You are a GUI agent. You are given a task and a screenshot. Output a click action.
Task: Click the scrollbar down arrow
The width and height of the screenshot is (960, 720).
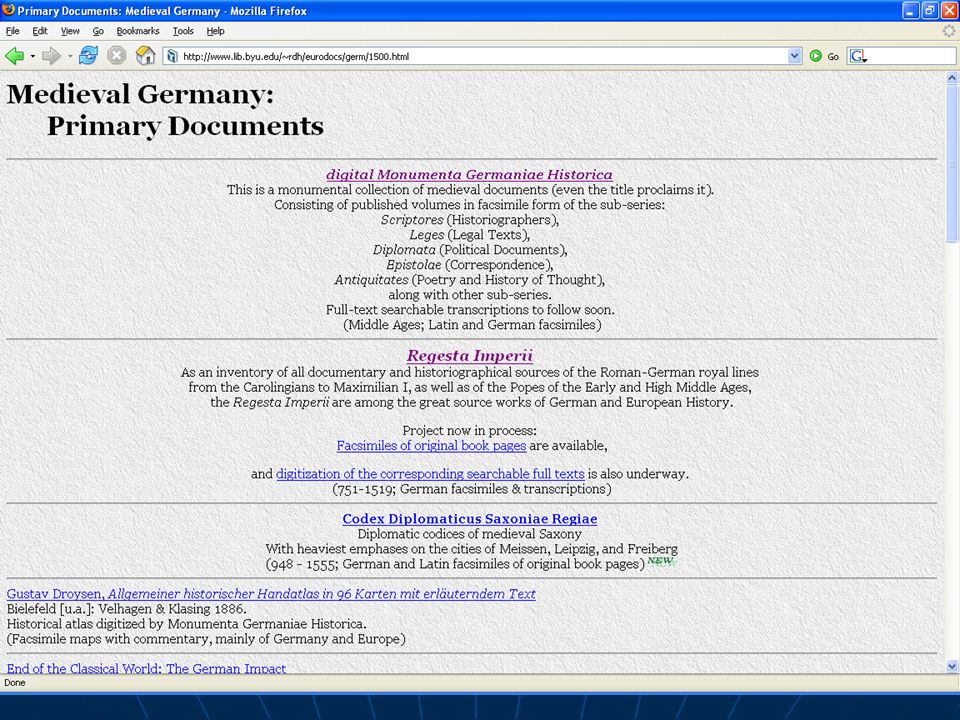pyautogui.click(x=951, y=666)
